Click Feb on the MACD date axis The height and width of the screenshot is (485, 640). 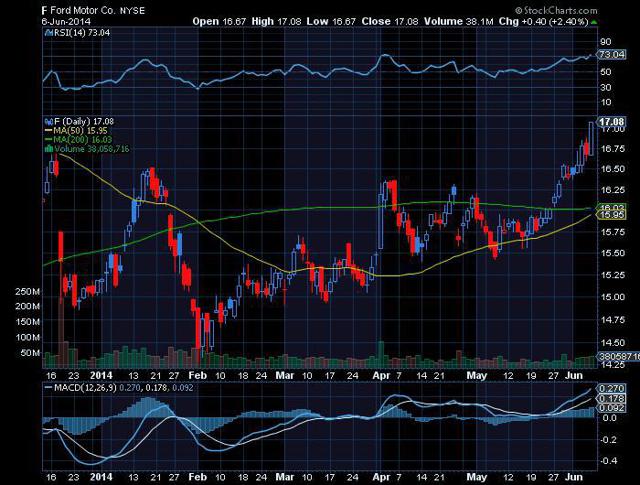[198, 477]
